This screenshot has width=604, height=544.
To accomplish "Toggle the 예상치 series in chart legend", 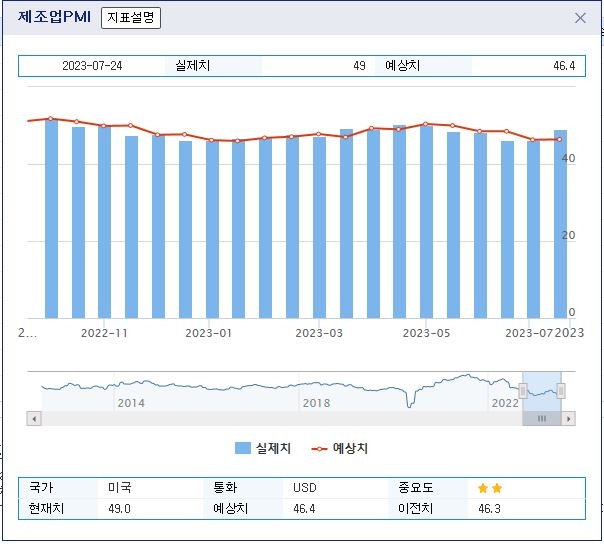I will pos(339,448).
